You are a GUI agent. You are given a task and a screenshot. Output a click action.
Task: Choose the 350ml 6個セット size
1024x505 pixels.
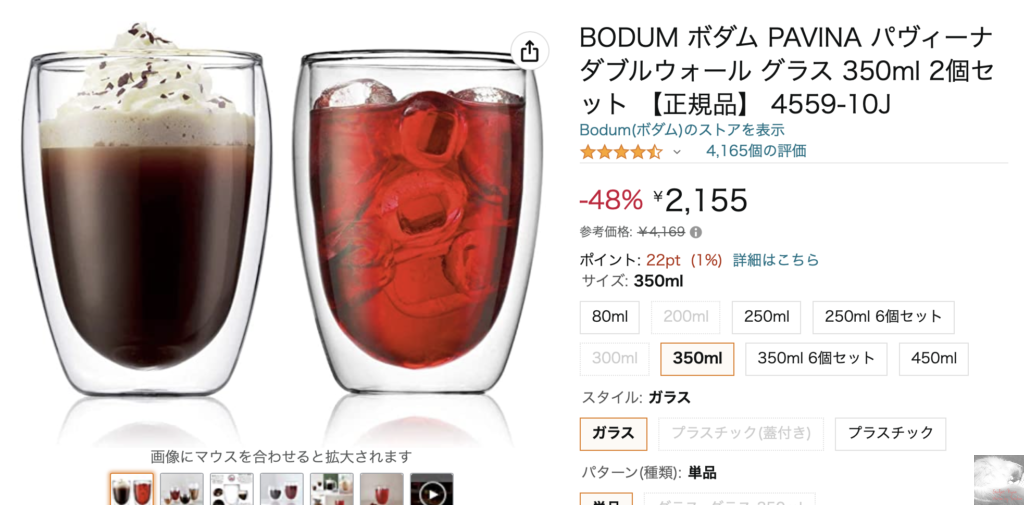816,359
